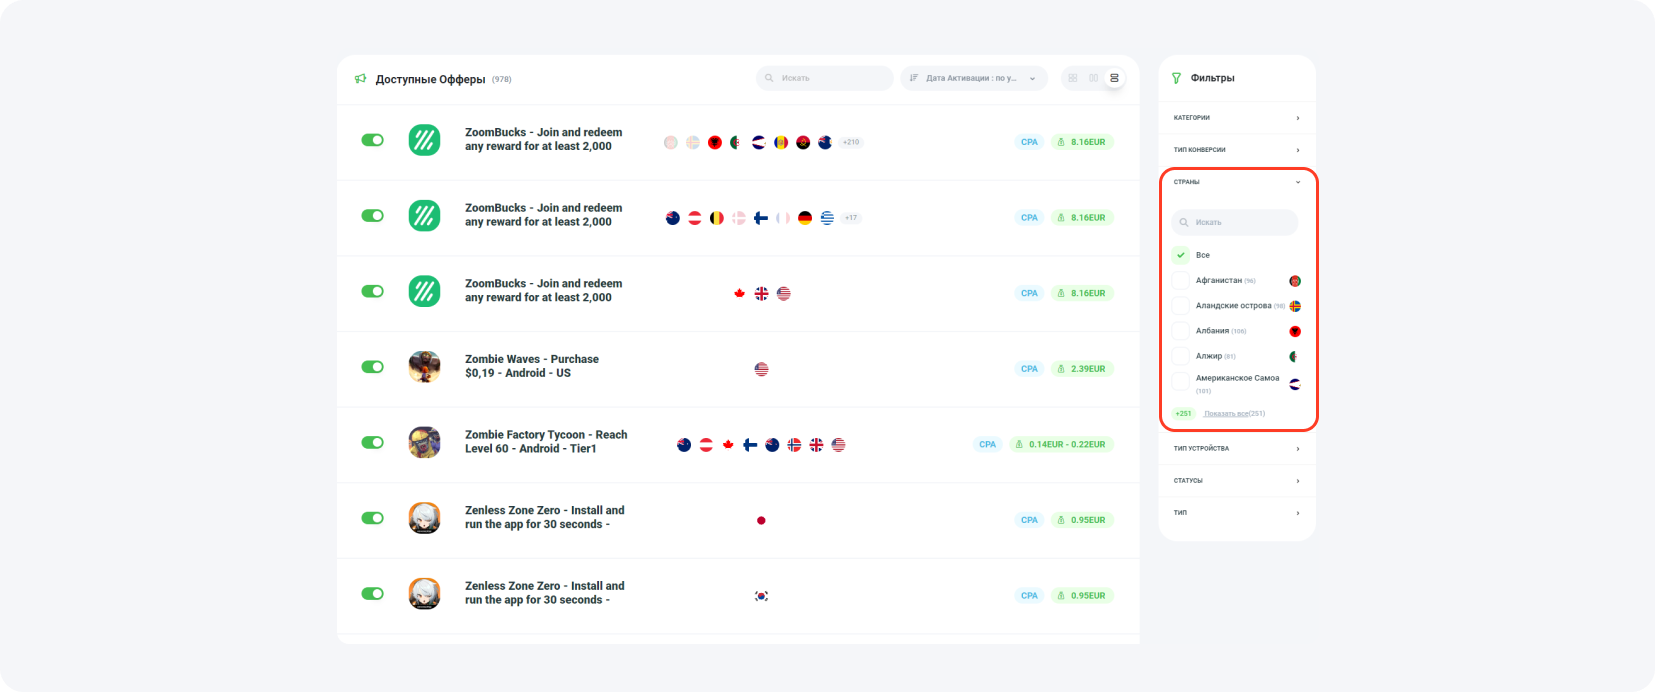Click the Zombie Factory Tycoon app icon

[x=424, y=442]
